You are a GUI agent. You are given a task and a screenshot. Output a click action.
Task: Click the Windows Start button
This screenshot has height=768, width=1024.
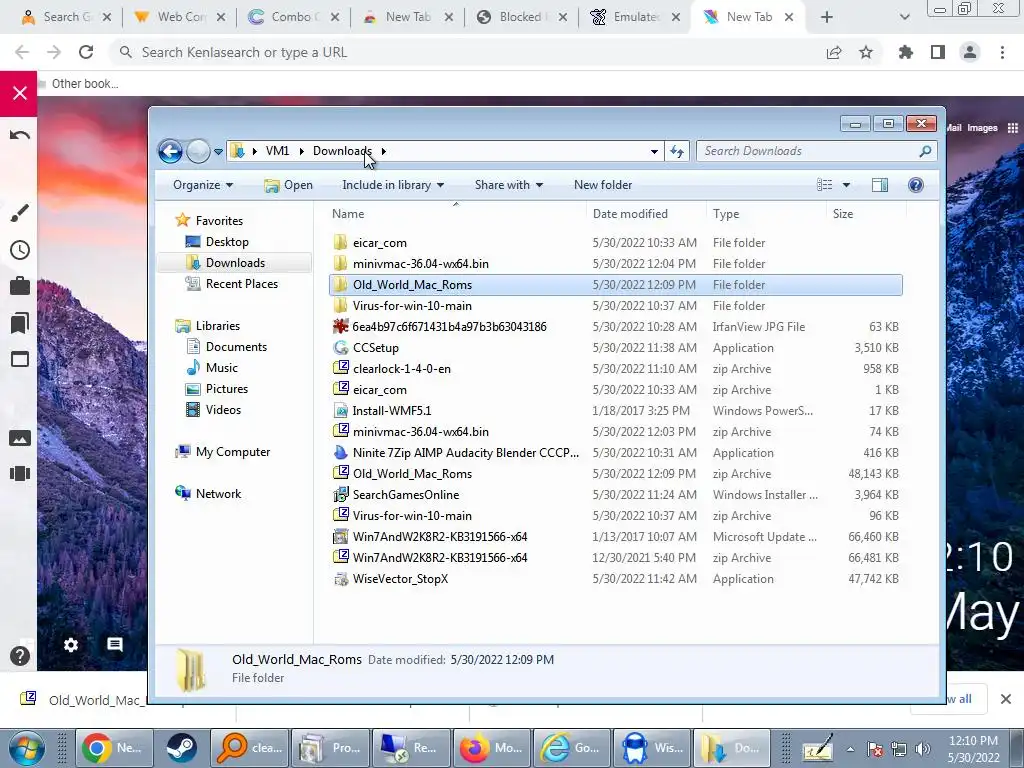coord(26,748)
